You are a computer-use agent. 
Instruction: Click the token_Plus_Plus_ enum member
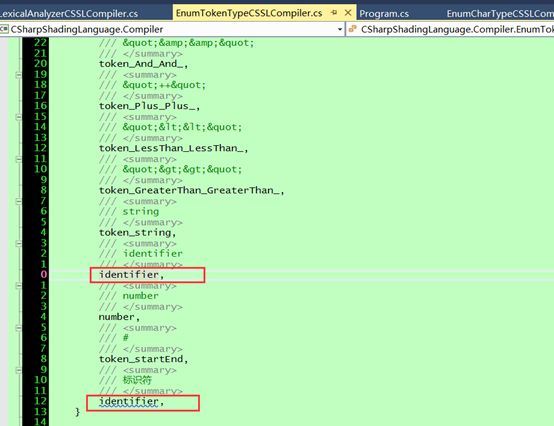point(149,106)
